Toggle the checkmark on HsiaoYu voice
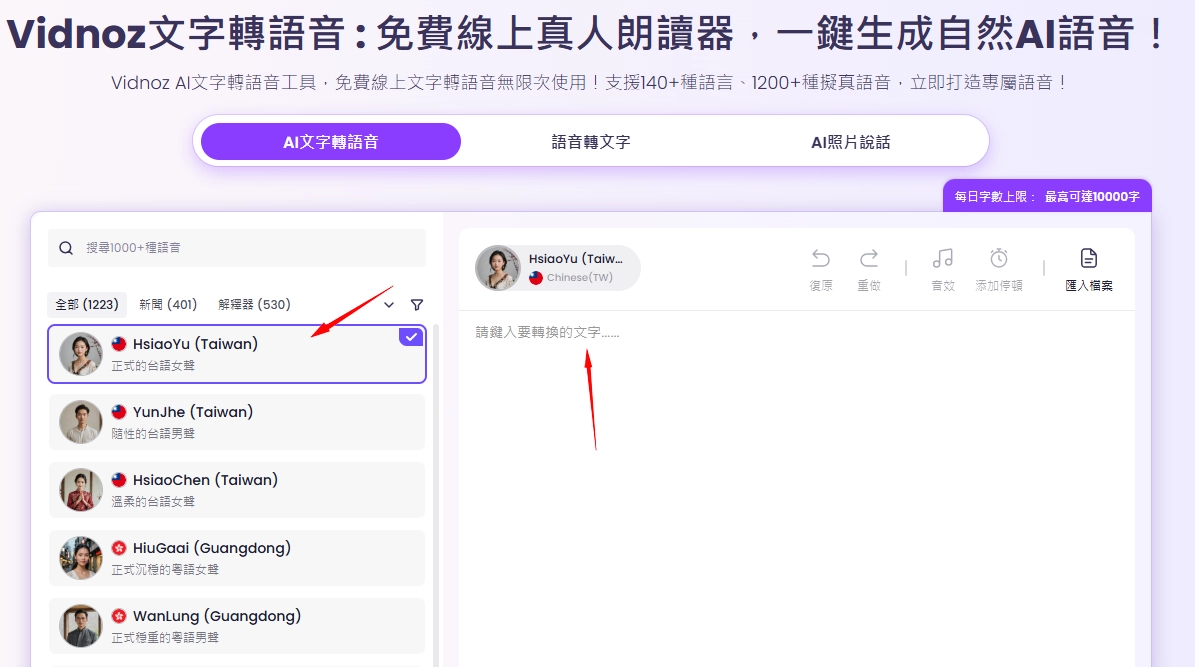Viewport: 1195px width, 667px height. 411,337
